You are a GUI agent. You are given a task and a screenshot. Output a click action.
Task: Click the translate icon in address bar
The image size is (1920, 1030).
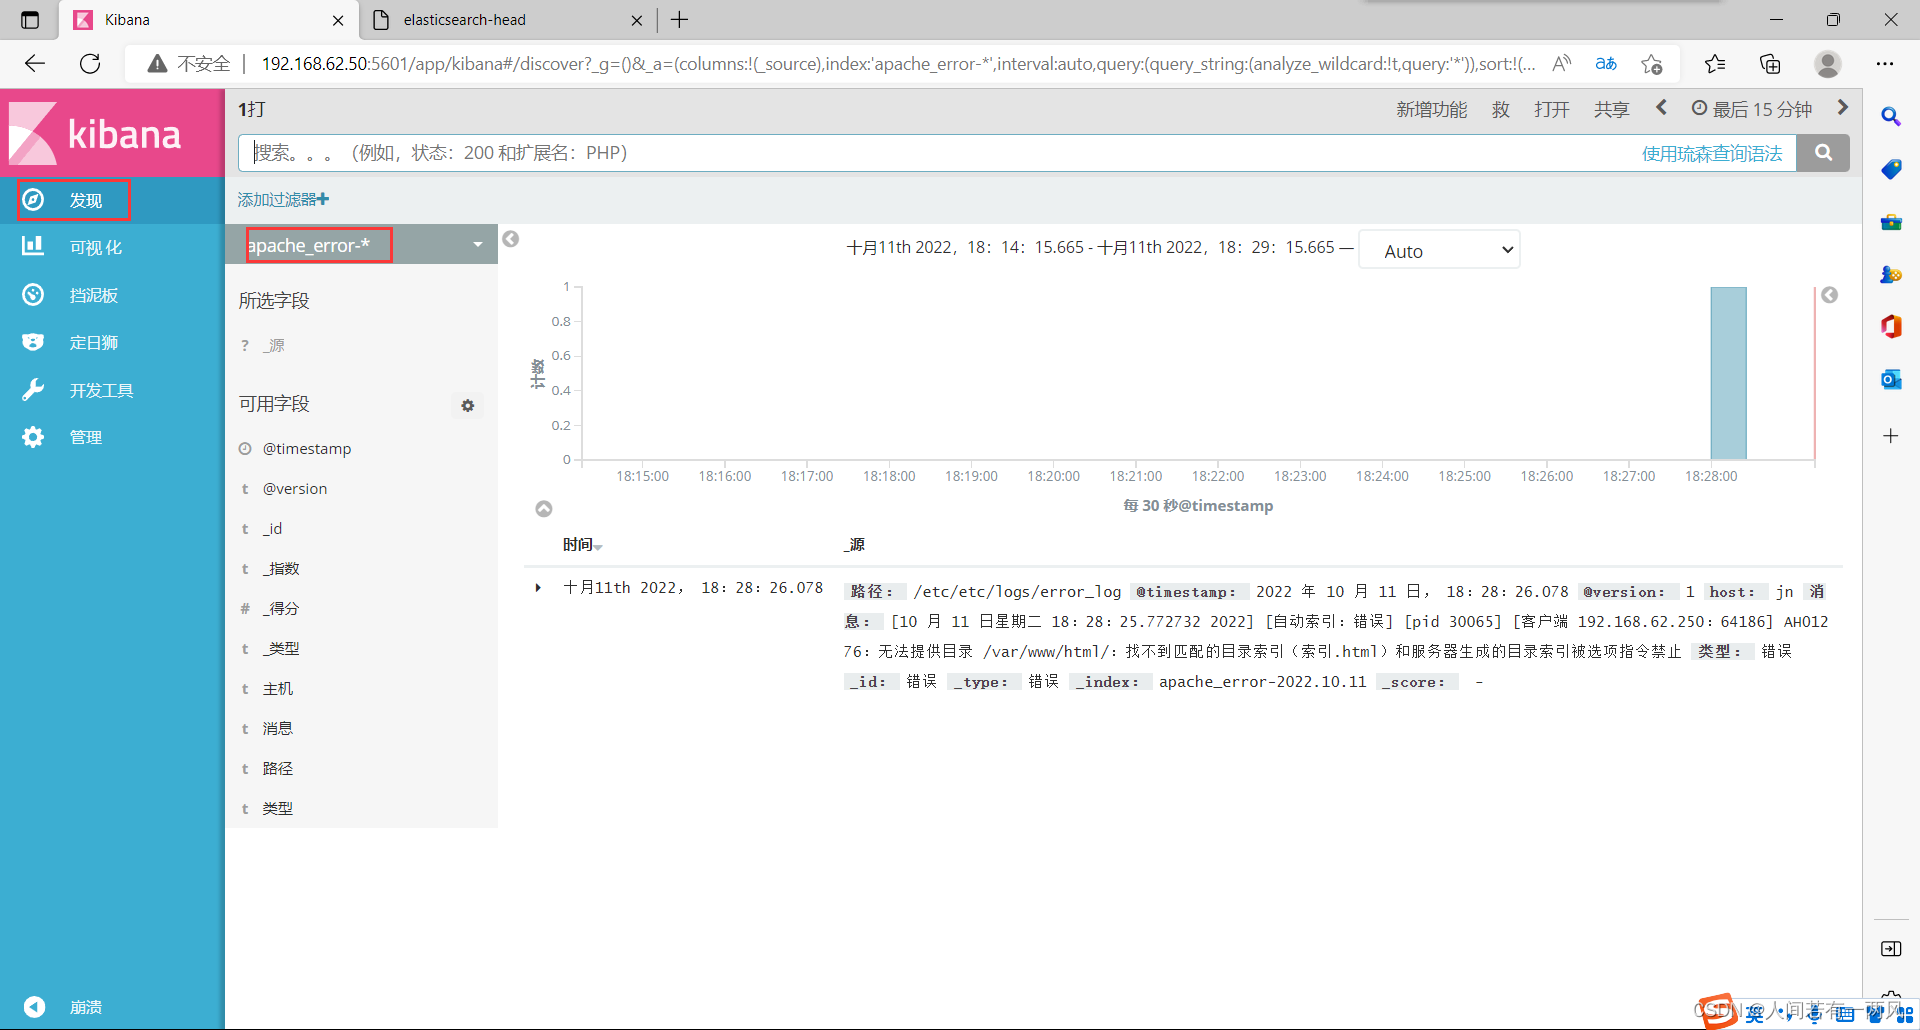pyautogui.click(x=1606, y=64)
